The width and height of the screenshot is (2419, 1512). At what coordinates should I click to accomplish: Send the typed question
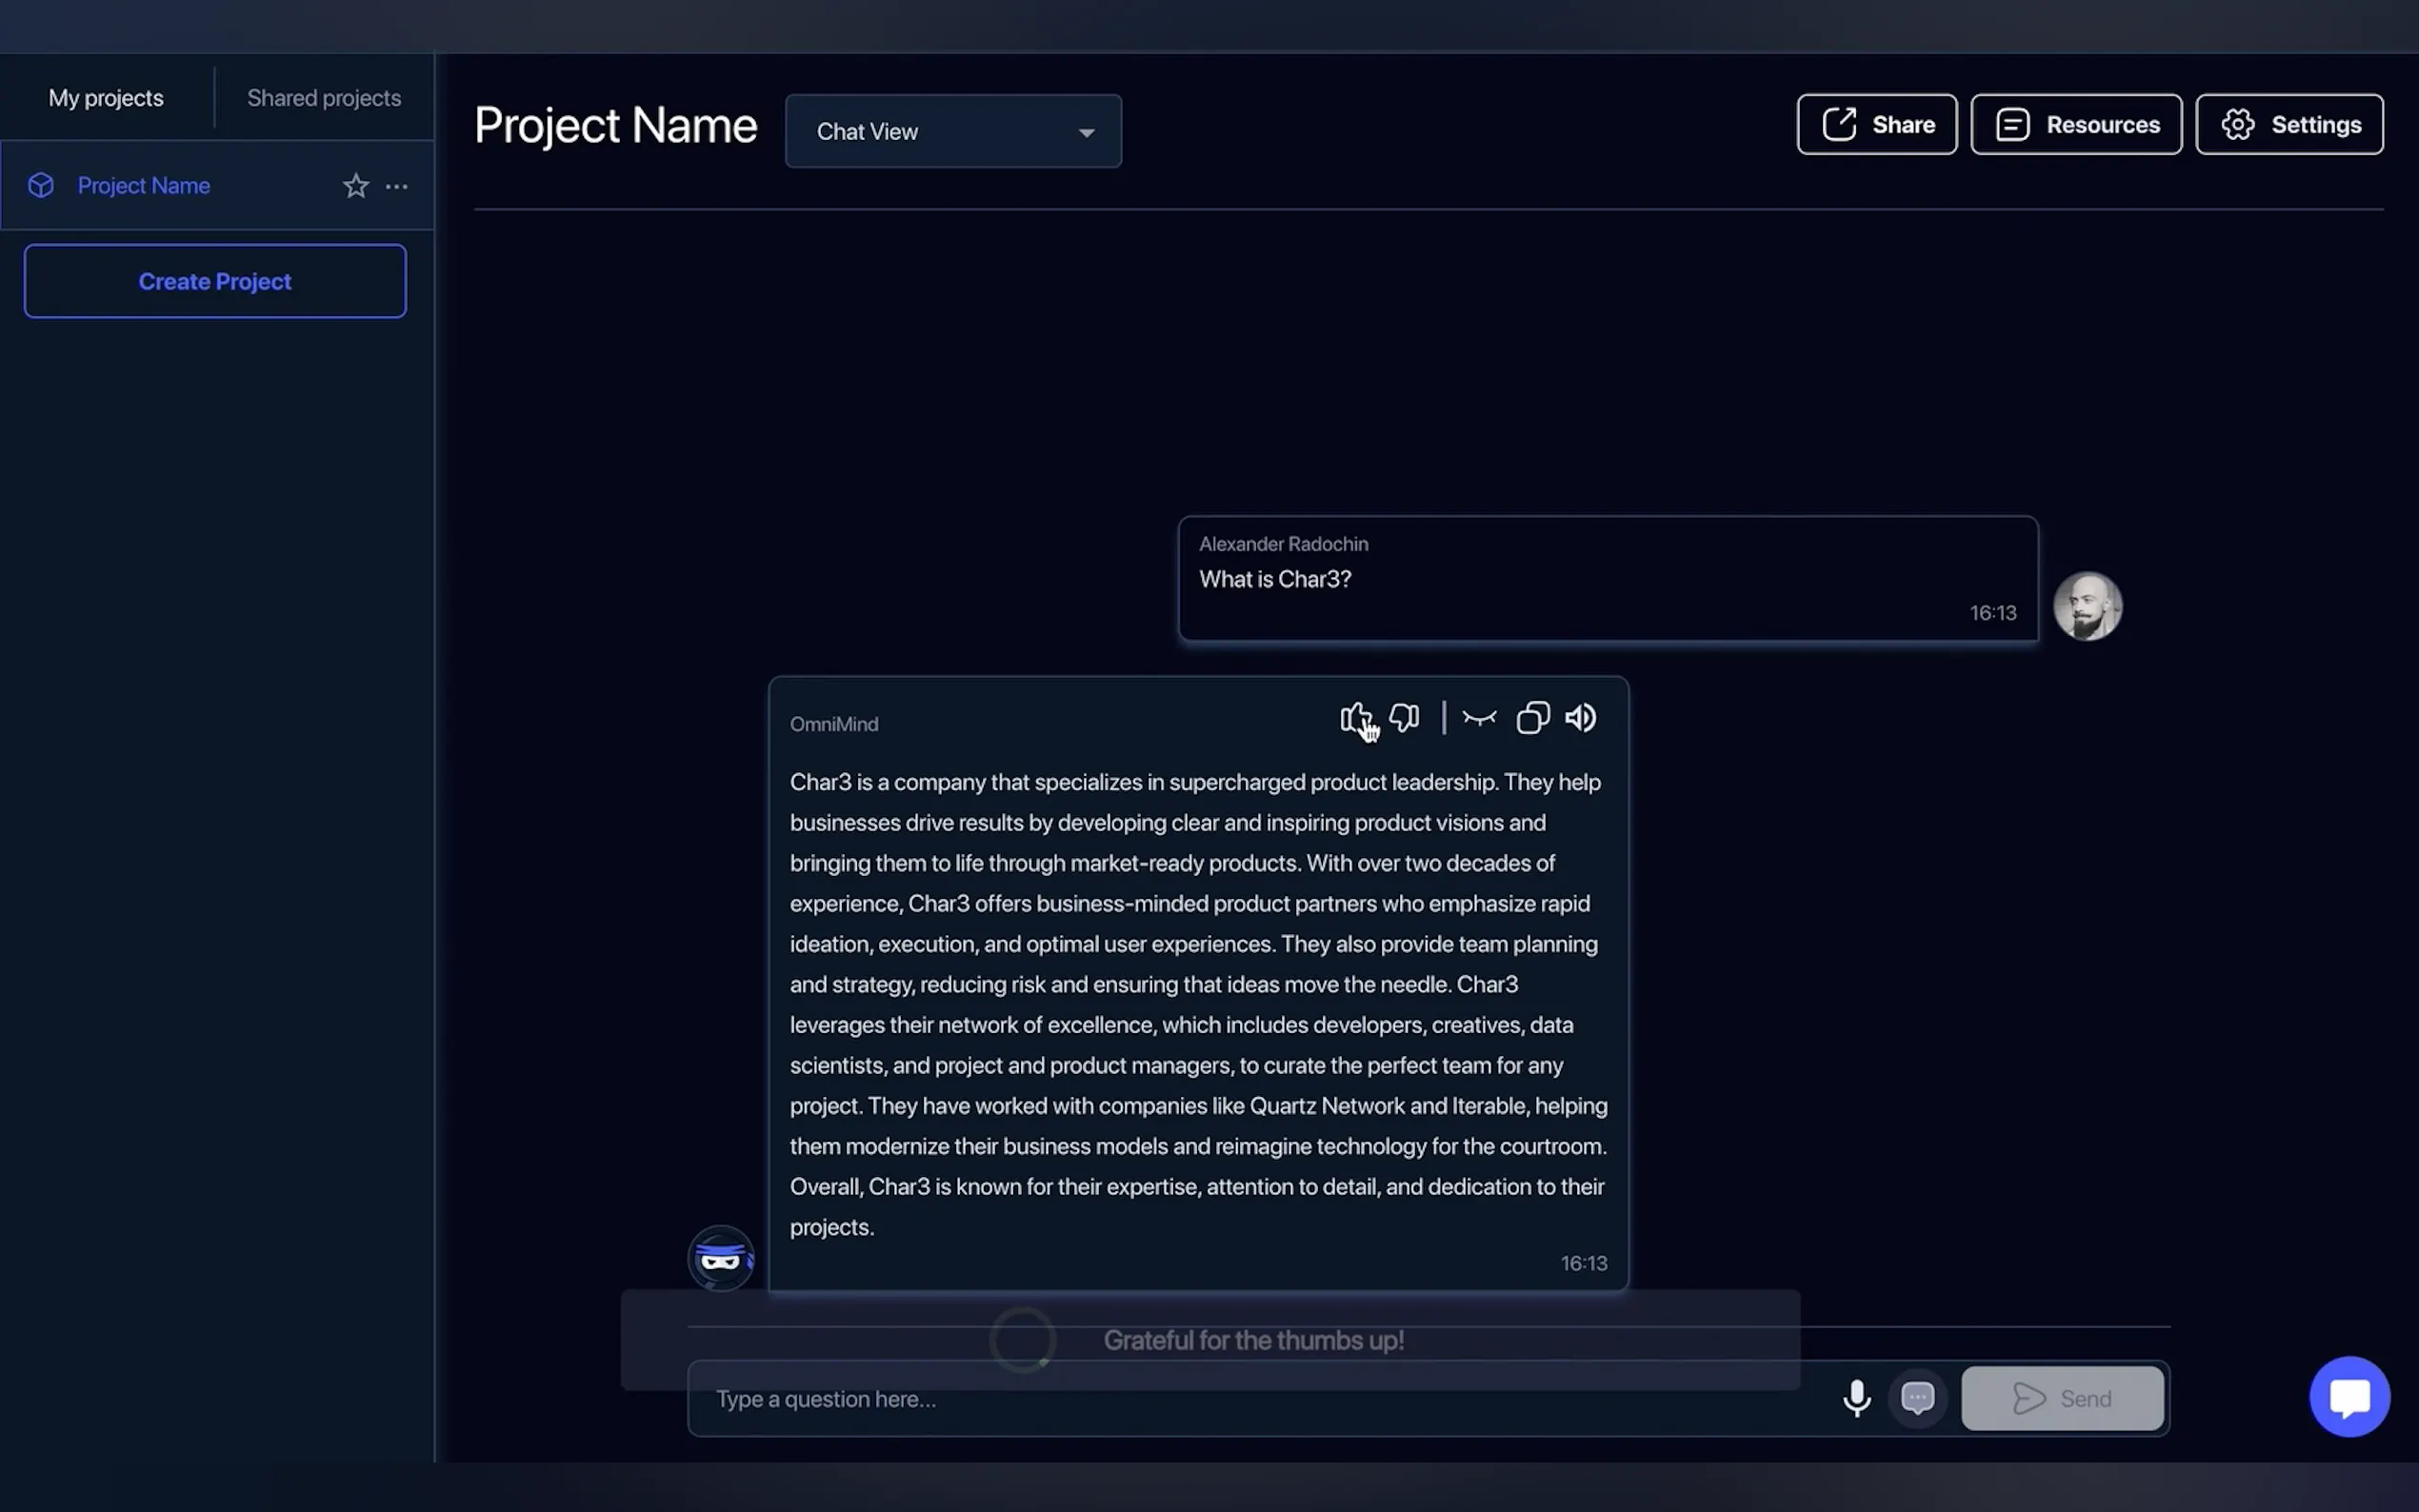(2062, 1398)
